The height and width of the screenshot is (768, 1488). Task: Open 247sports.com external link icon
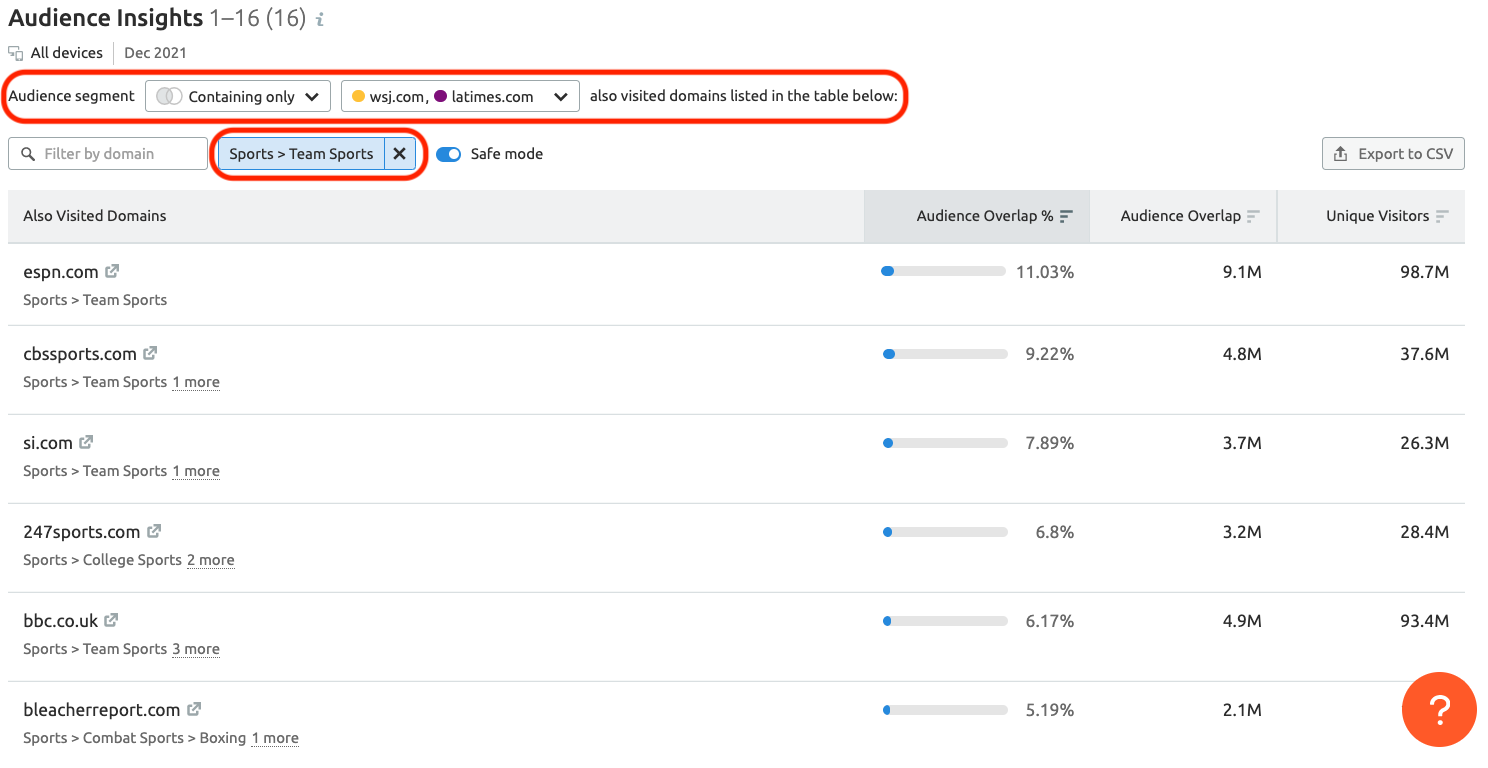click(154, 531)
